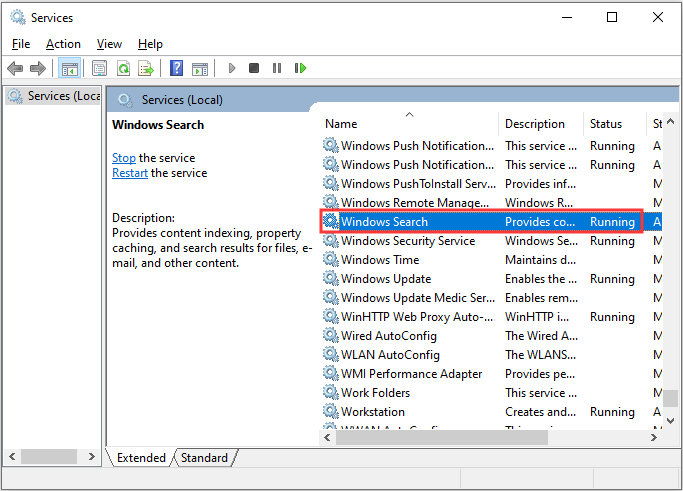Click gear icon beside WinHTTP Web Proxy
Screen dimensions: 683x491
click(331, 316)
